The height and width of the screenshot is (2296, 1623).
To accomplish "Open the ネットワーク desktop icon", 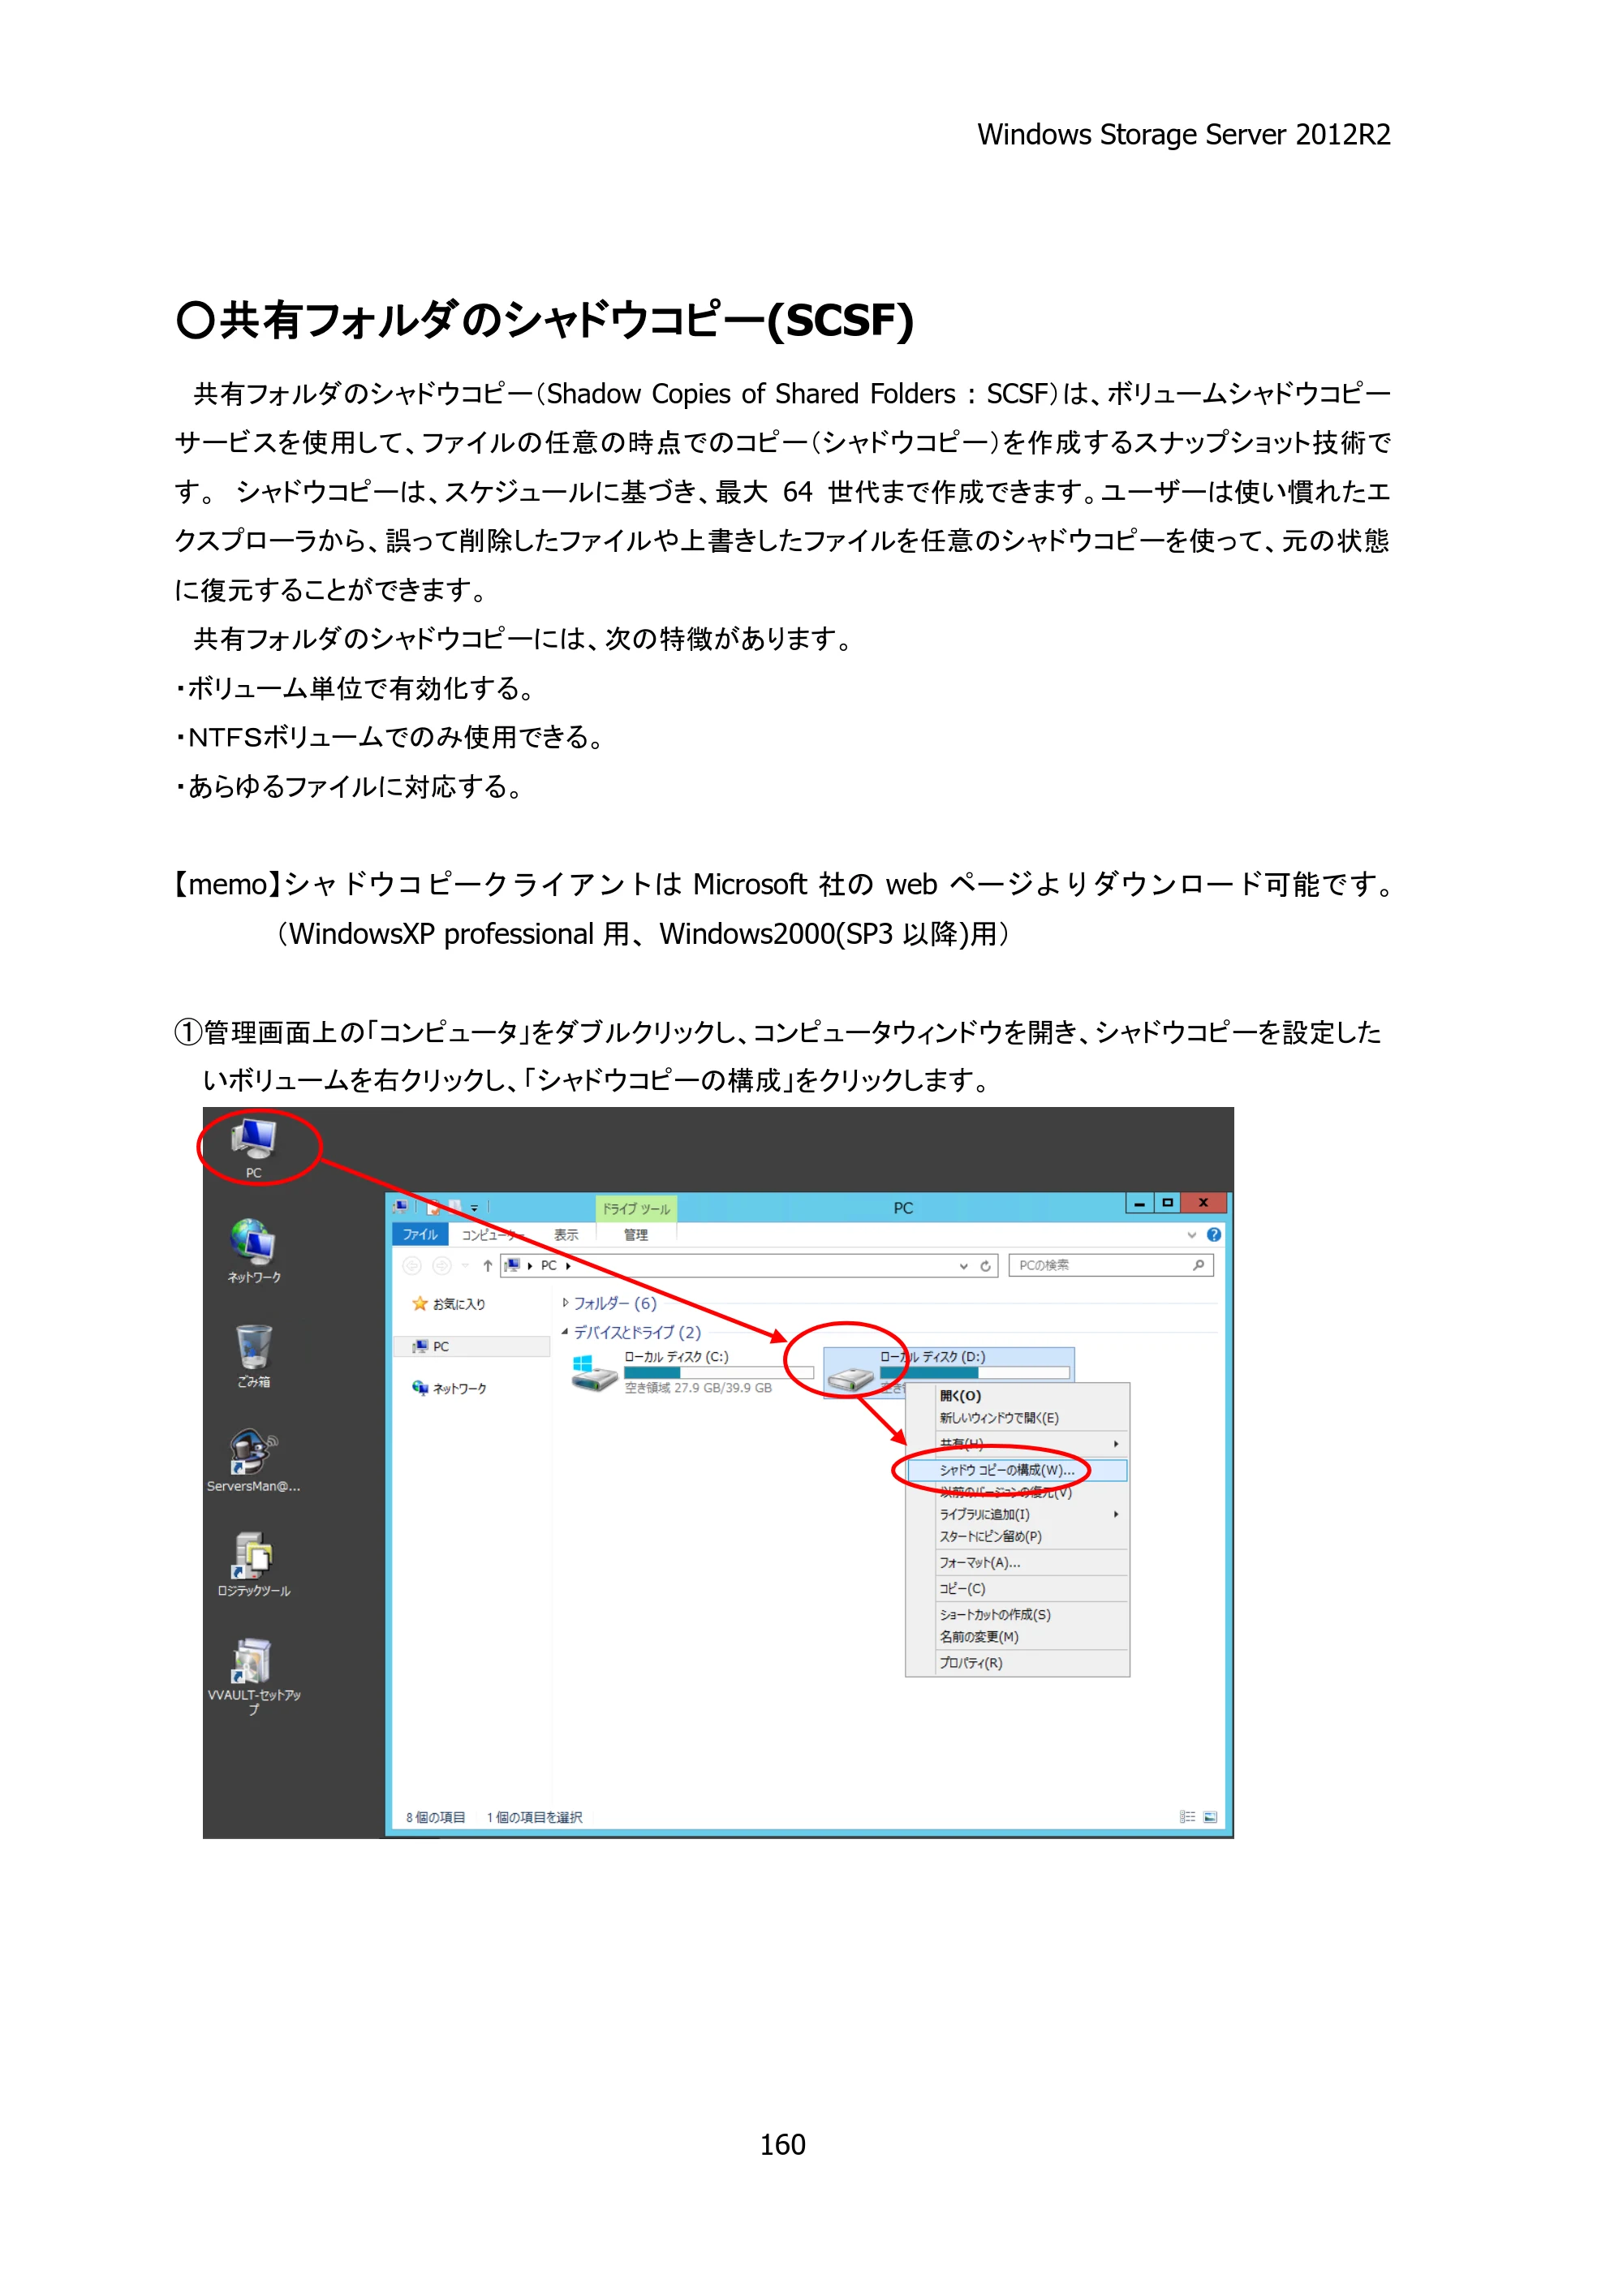I will coord(254,1251).
